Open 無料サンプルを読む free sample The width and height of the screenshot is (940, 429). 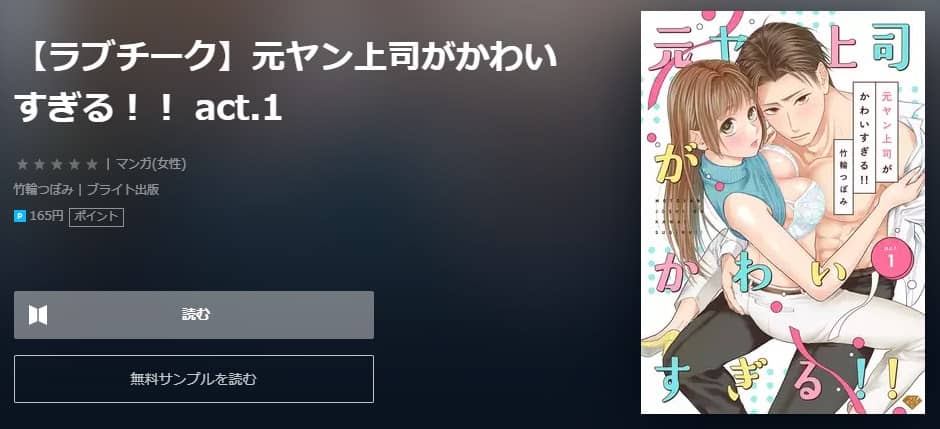coord(194,379)
